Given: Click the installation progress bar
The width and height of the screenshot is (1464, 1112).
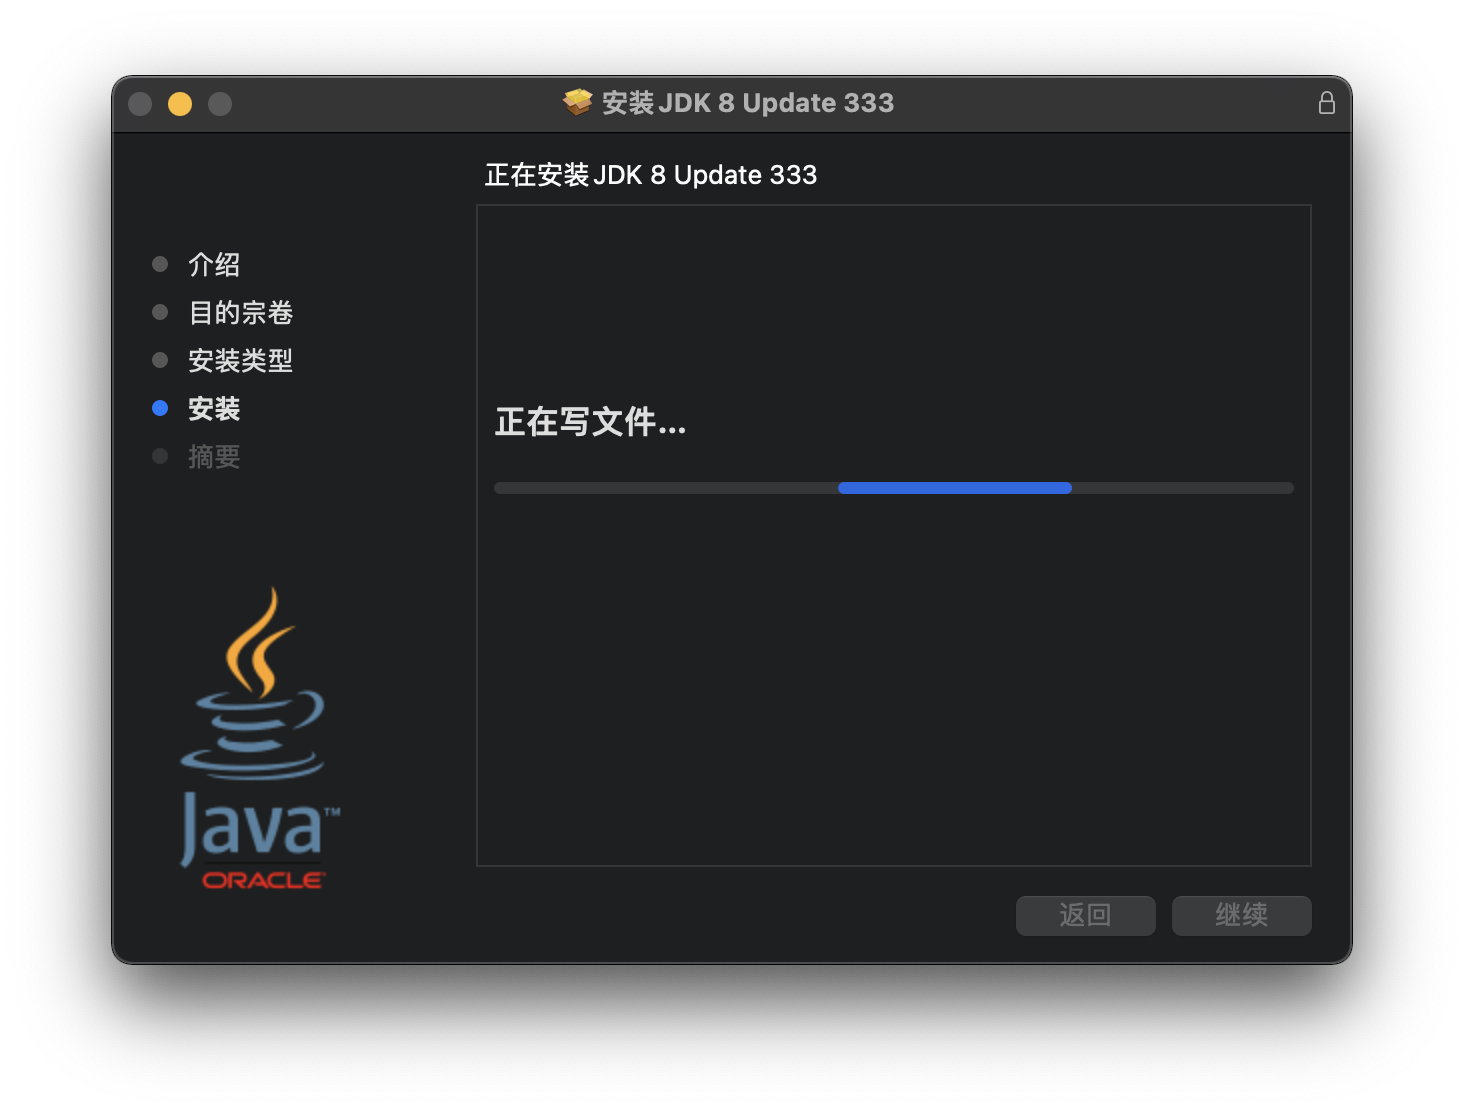Looking at the screenshot, I should tap(893, 488).
